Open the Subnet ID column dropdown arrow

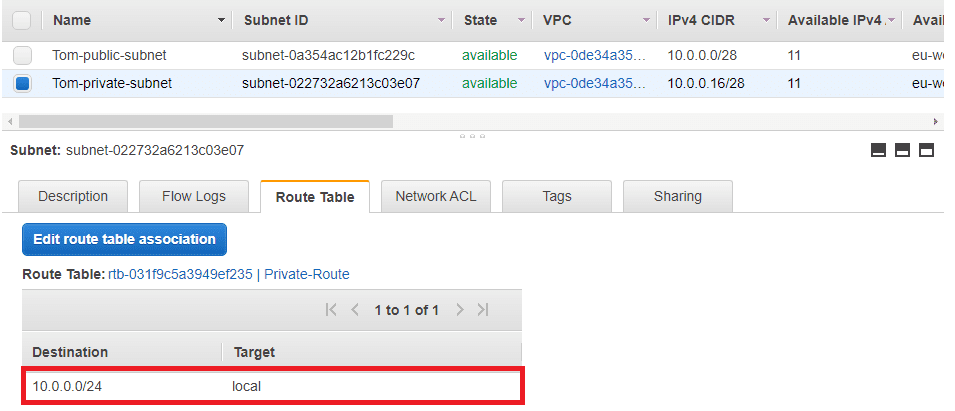[441, 20]
